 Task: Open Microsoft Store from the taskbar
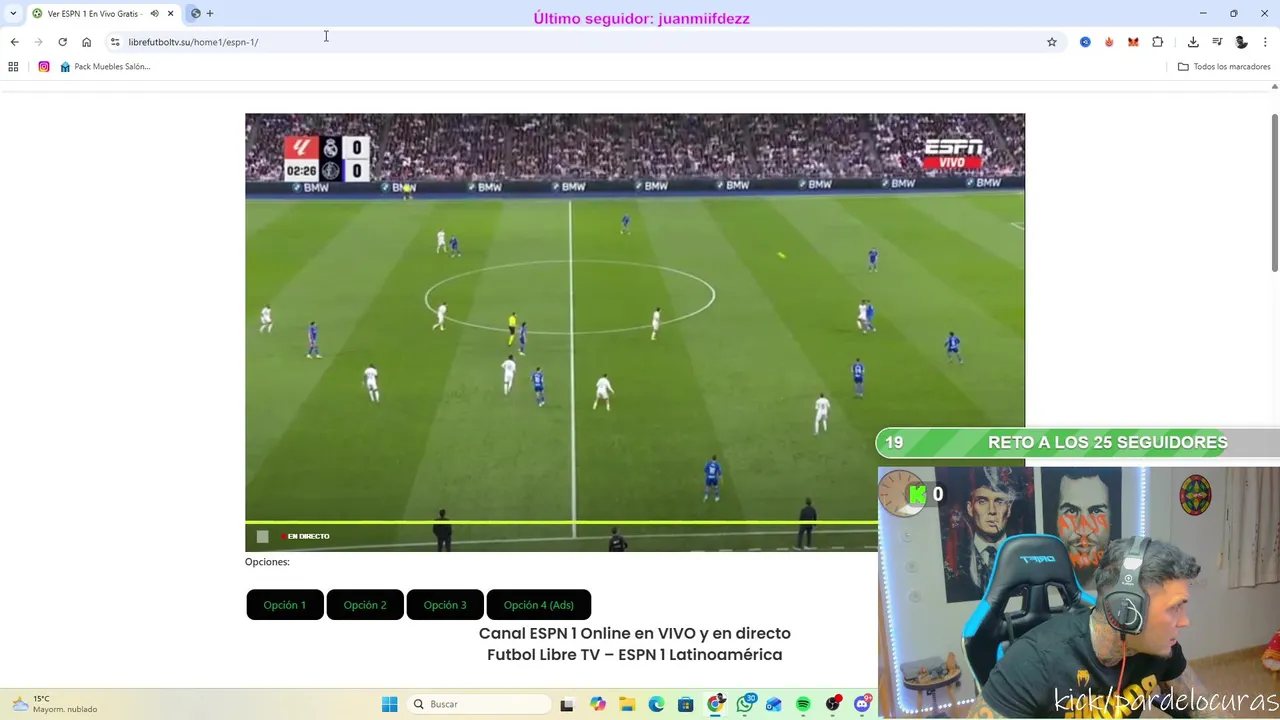(x=685, y=704)
